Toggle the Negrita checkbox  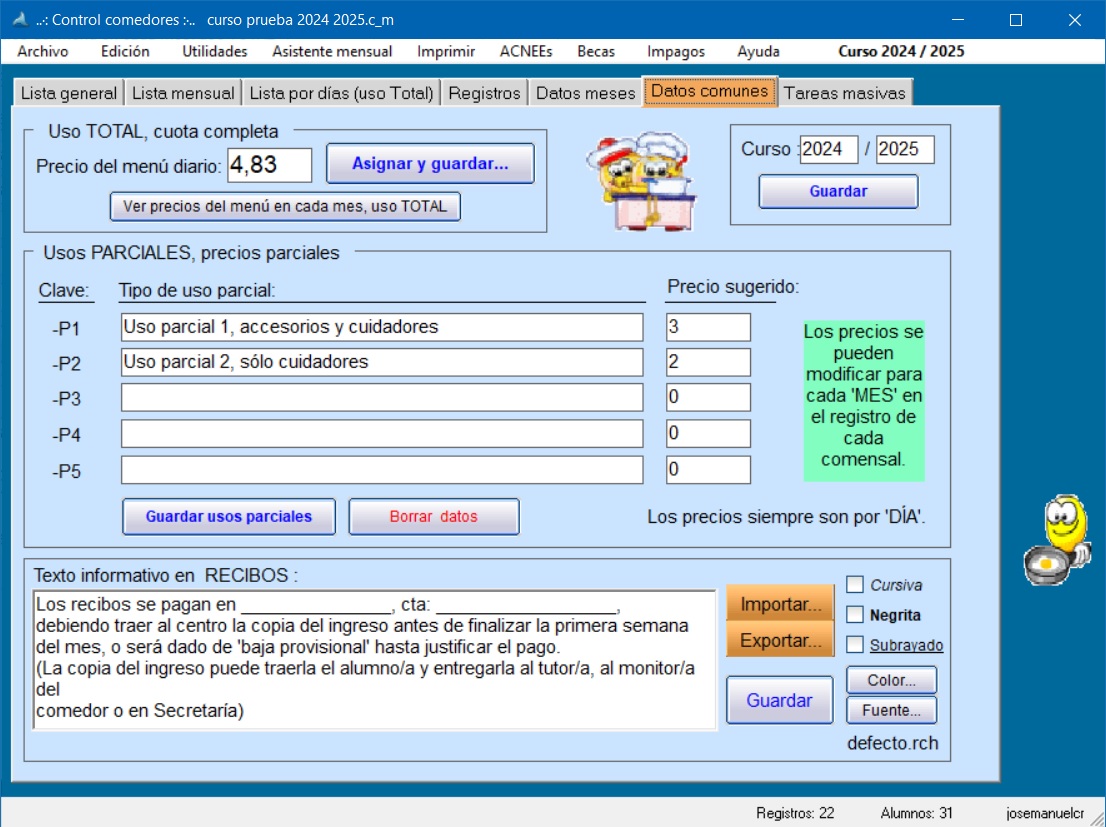tap(856, 615)
